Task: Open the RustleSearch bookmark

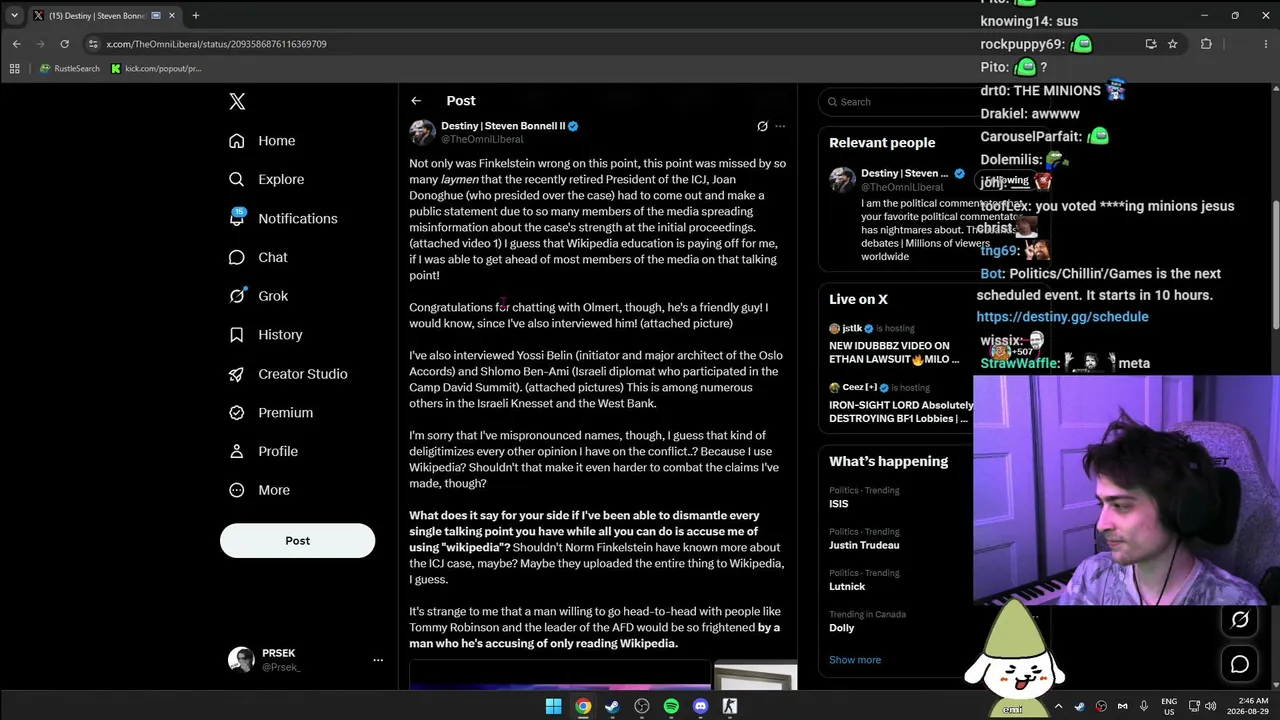Action: click(69, 69)
